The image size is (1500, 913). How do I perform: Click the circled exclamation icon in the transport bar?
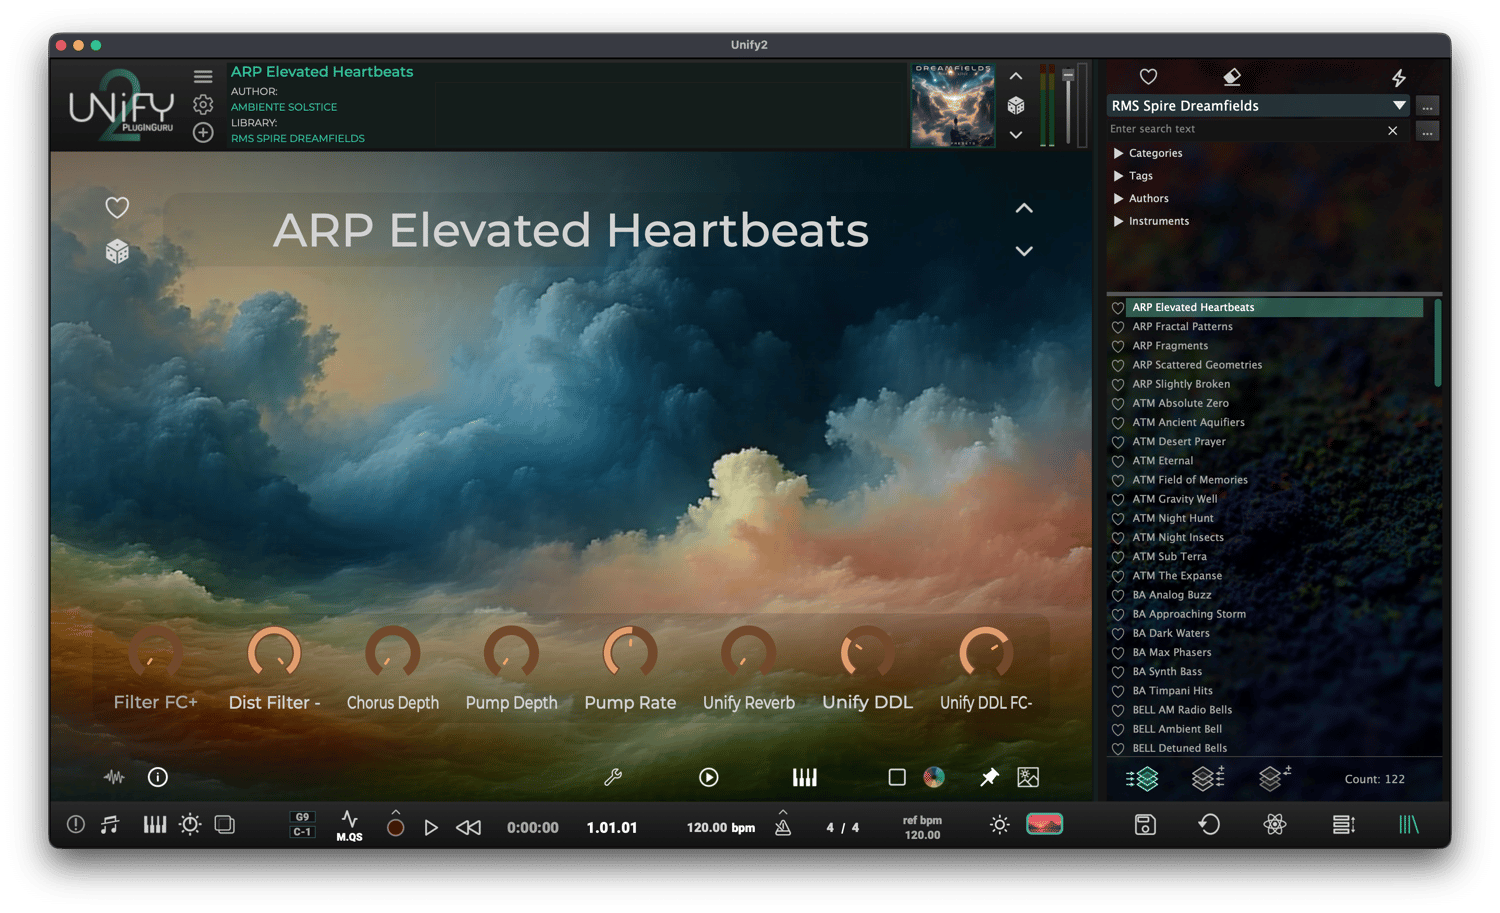75,825
